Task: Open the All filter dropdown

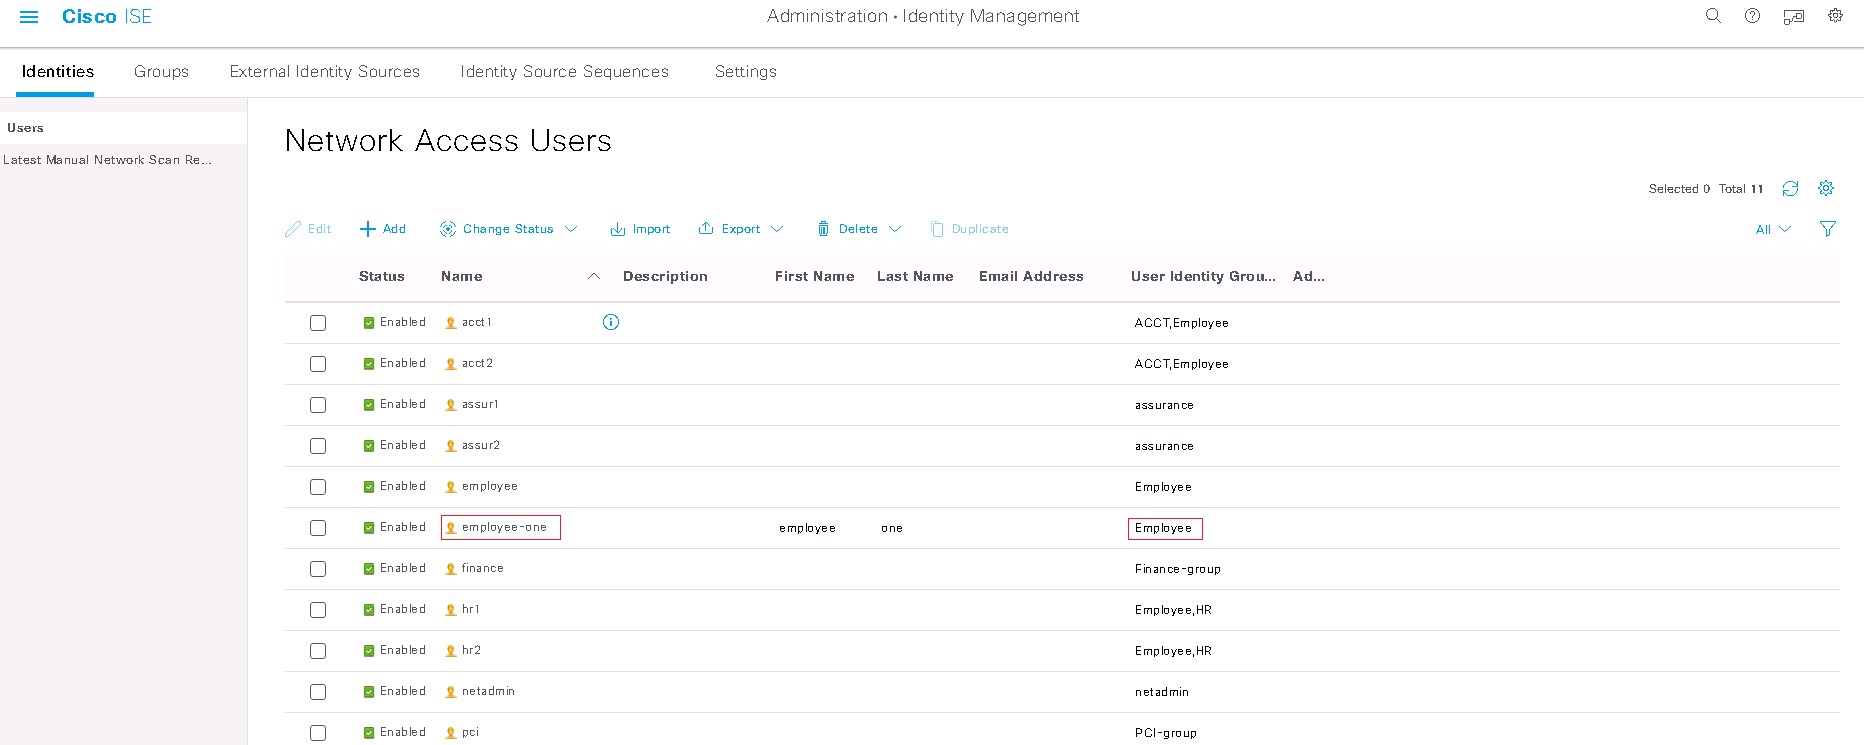Action: click(x=1773, y=229)
